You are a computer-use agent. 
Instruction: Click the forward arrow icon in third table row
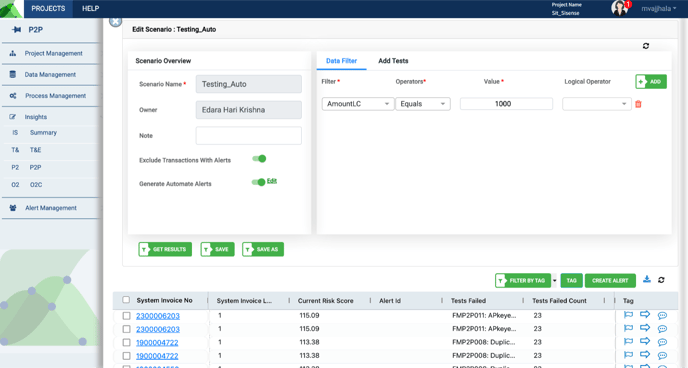click(645, 341)
